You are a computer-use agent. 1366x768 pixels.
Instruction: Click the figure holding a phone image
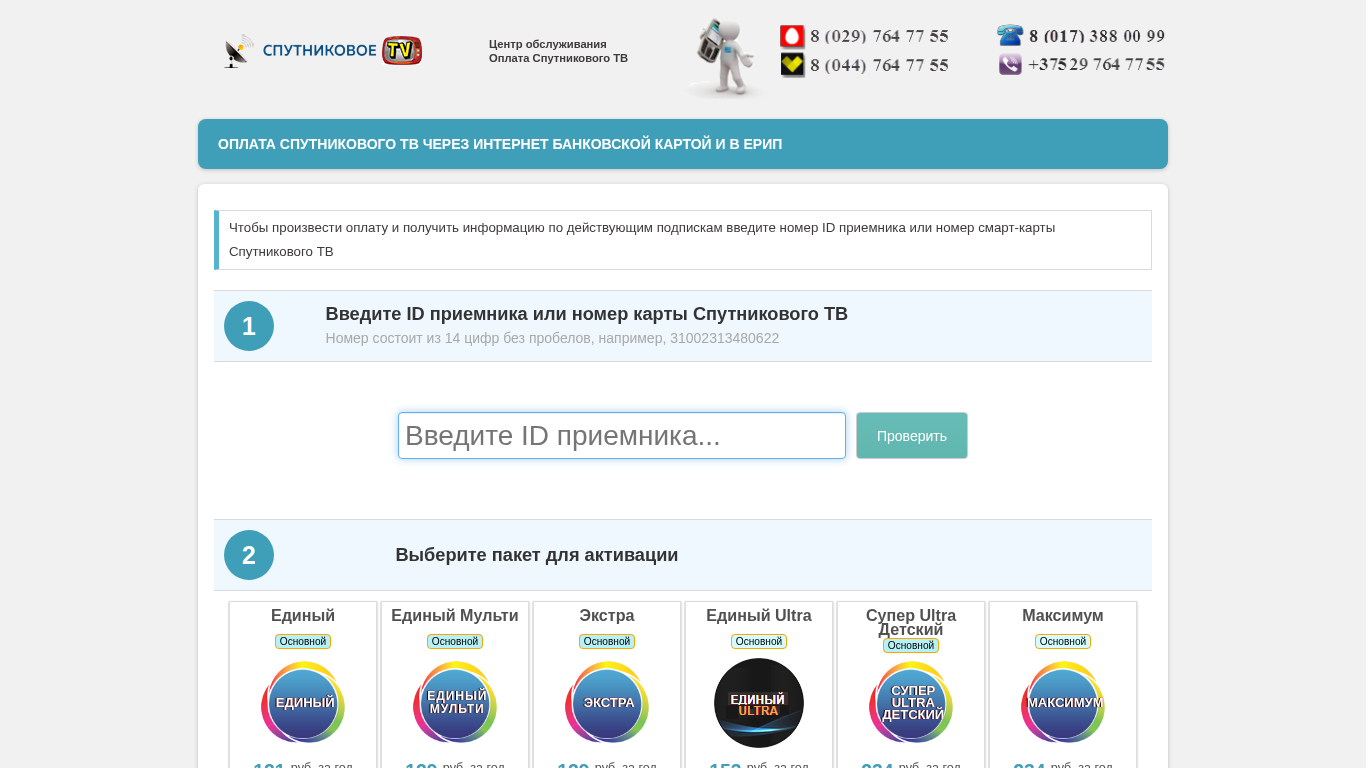725,57
